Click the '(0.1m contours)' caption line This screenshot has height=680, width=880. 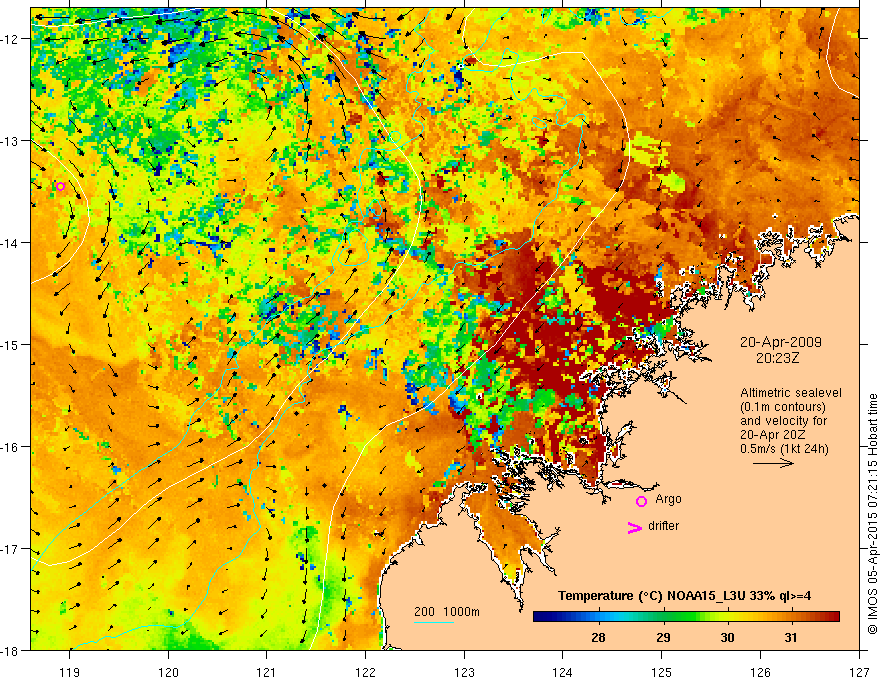pyautogui.click(x=783, y=407)
